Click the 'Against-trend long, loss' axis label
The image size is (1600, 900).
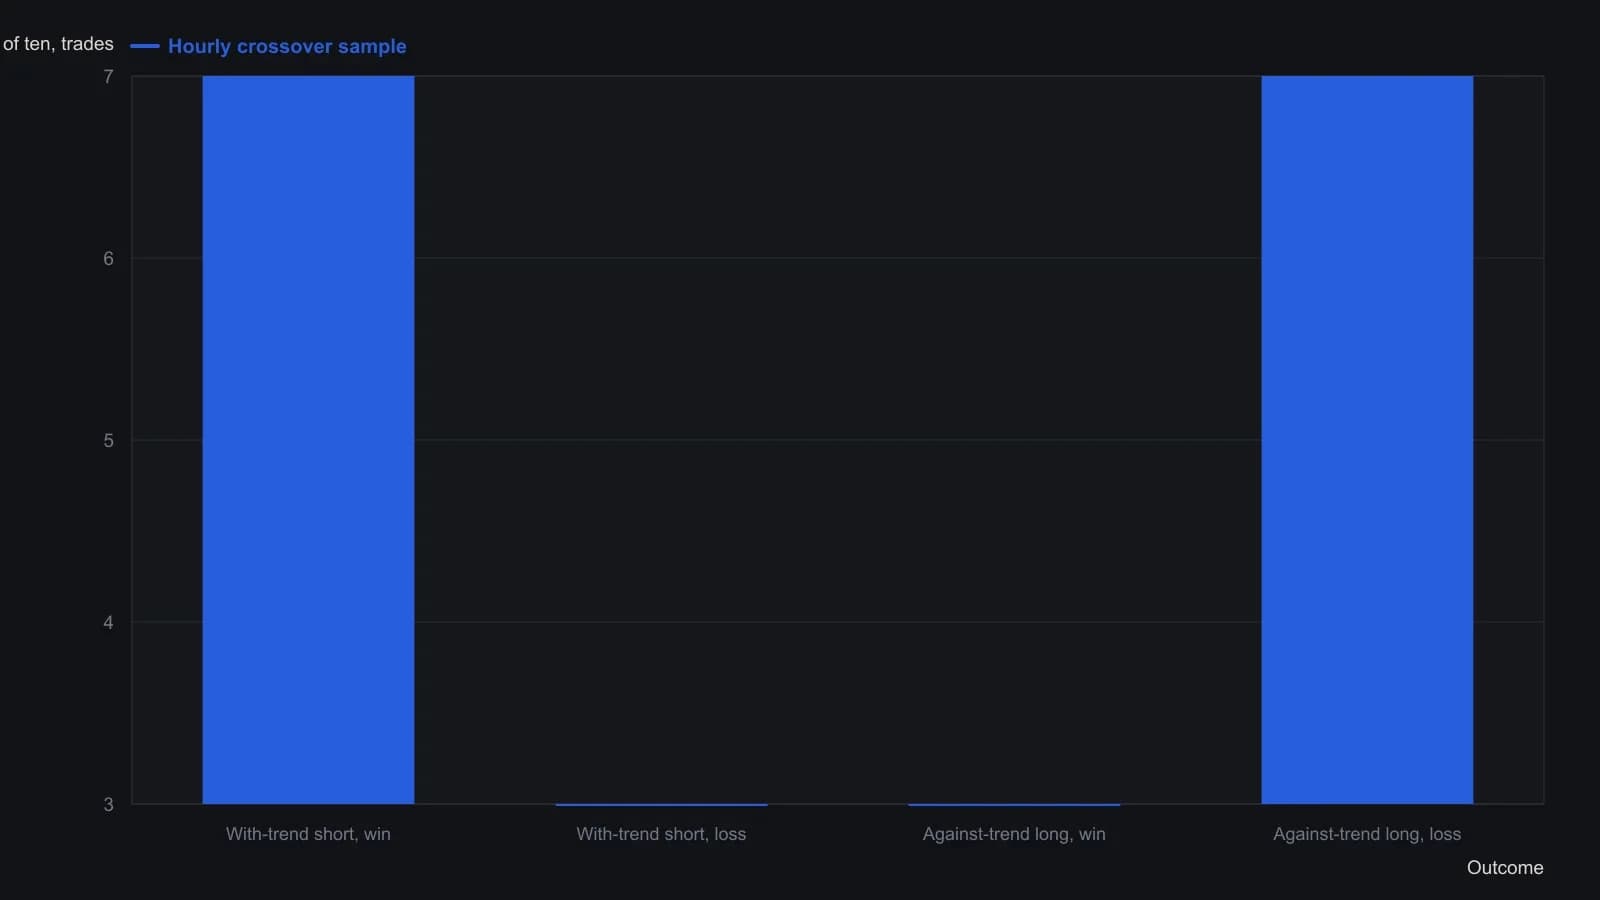click(x=1367, y=834)
